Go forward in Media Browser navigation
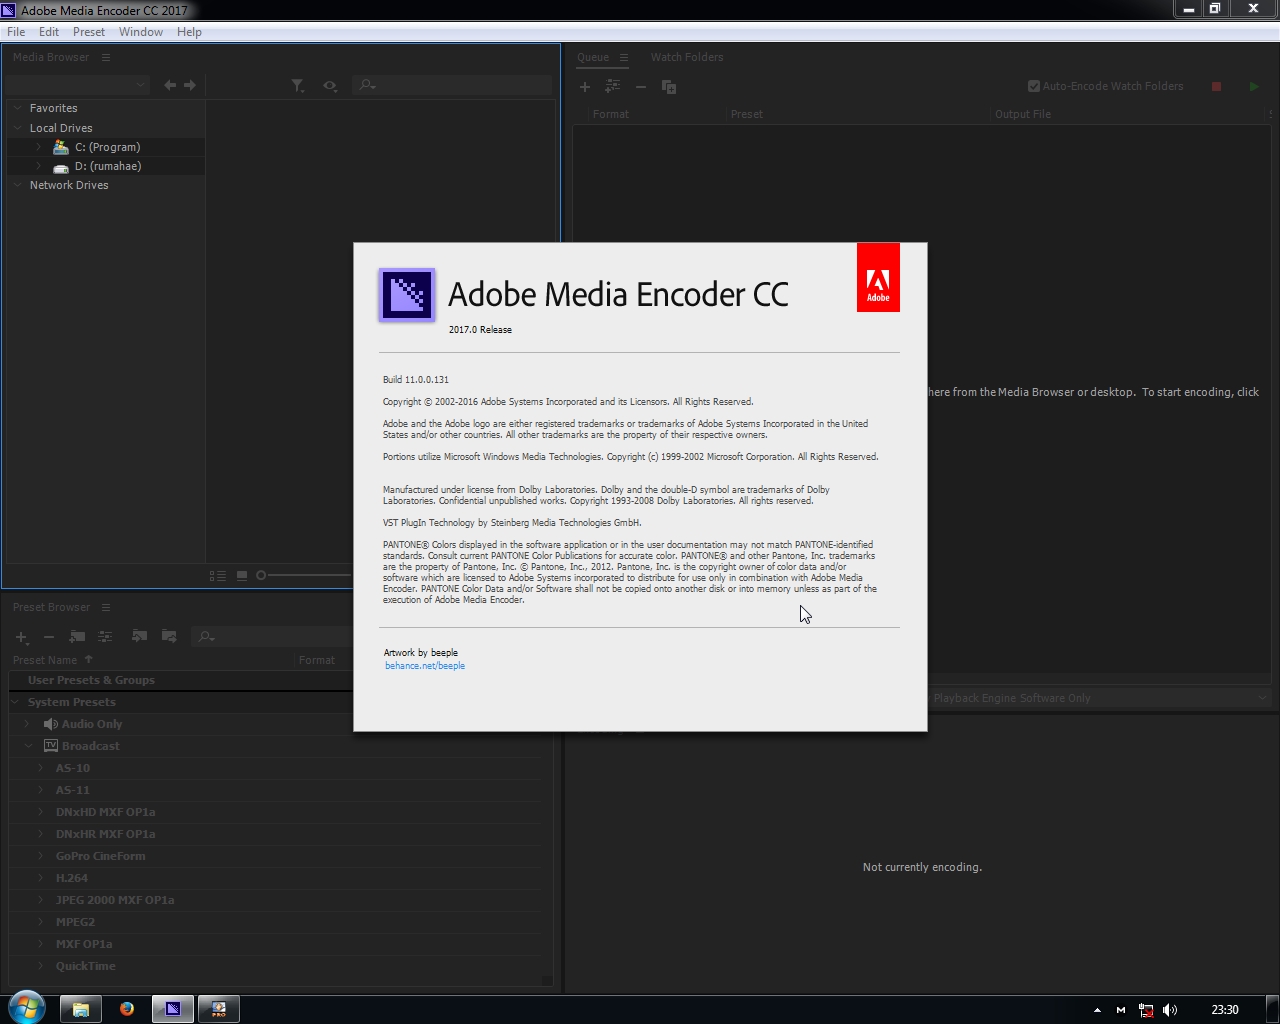 click(190, 86)
